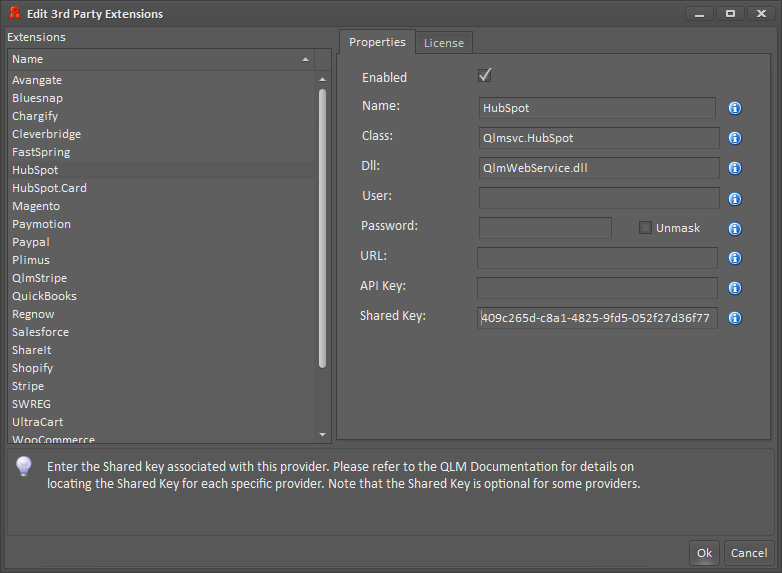Click the info icon next to User field

pos(735,199)
